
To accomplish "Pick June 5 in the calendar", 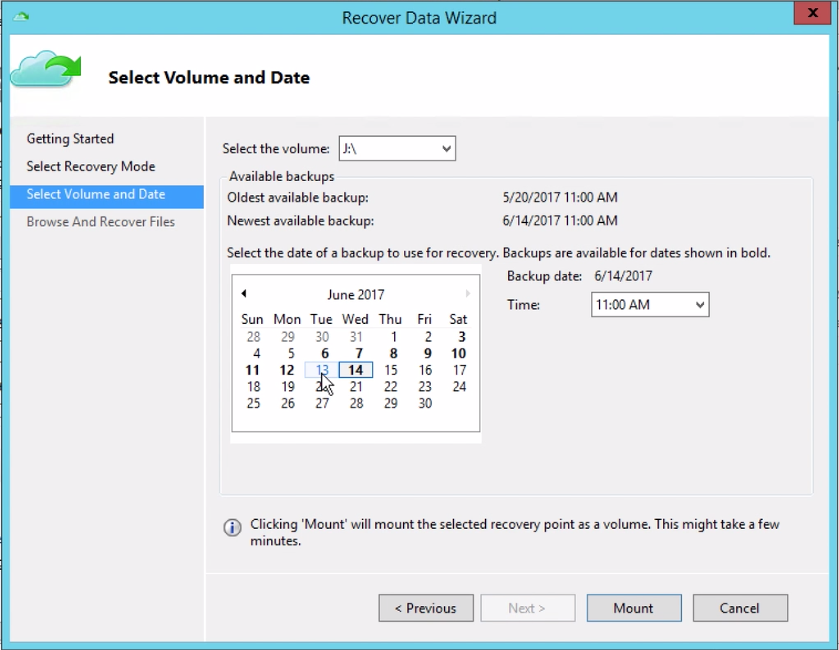I will pos(291,354).
